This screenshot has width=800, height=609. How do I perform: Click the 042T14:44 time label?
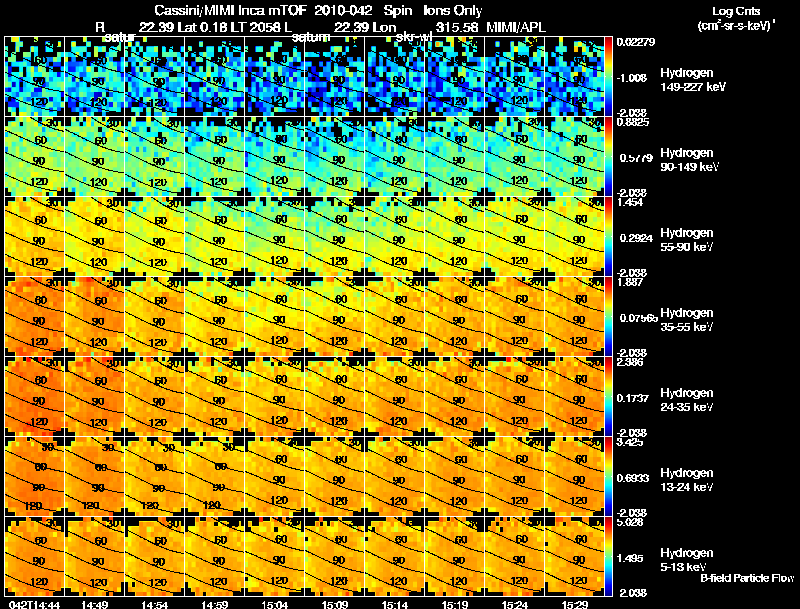coord(34,604)
